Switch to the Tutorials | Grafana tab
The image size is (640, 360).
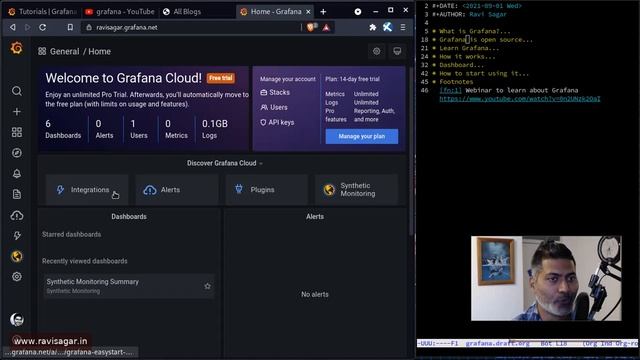[x=43, y=11]
